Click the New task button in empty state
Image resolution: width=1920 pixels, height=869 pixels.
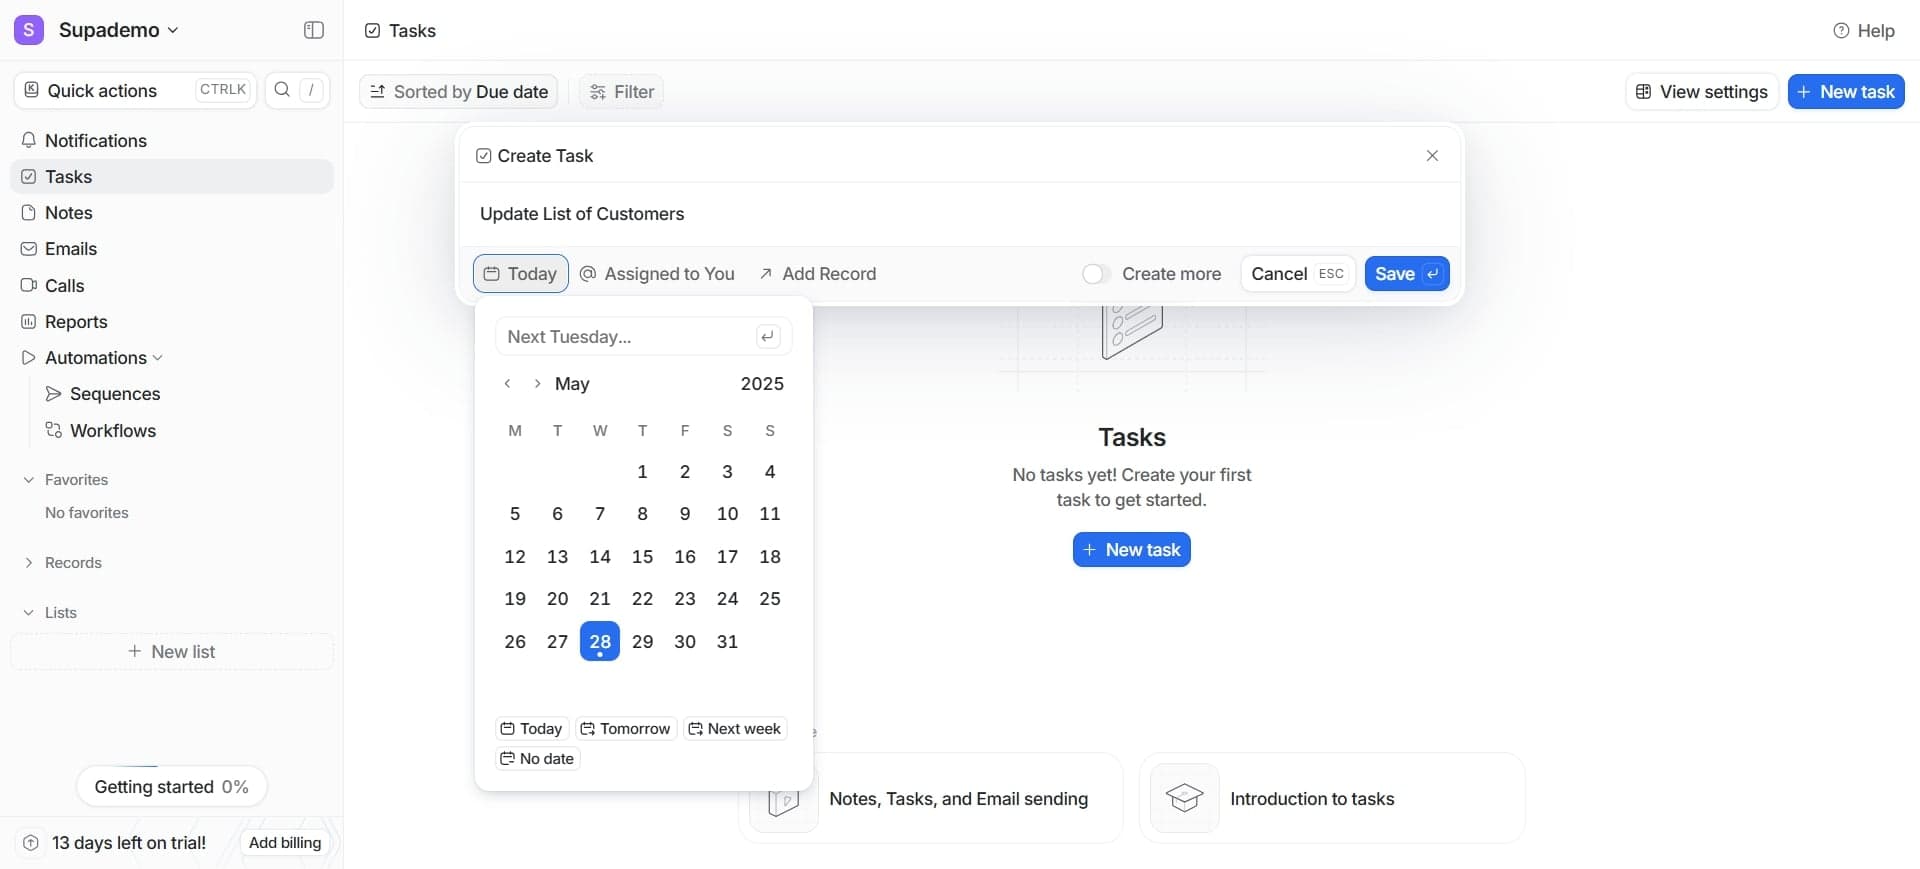click(1131, 550)
